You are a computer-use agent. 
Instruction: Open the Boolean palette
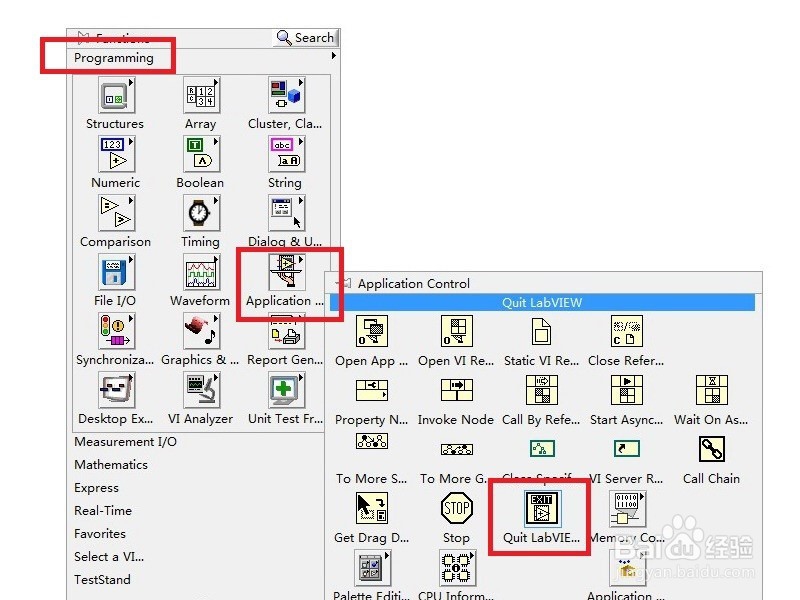[201, 155]
